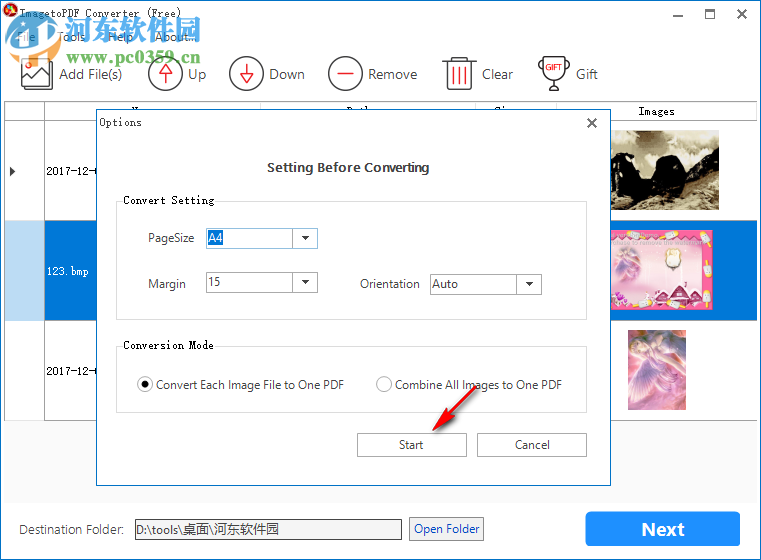The image size is (761, 560).
Task: Click the Open Folder button
Action: tap(447, 529)
